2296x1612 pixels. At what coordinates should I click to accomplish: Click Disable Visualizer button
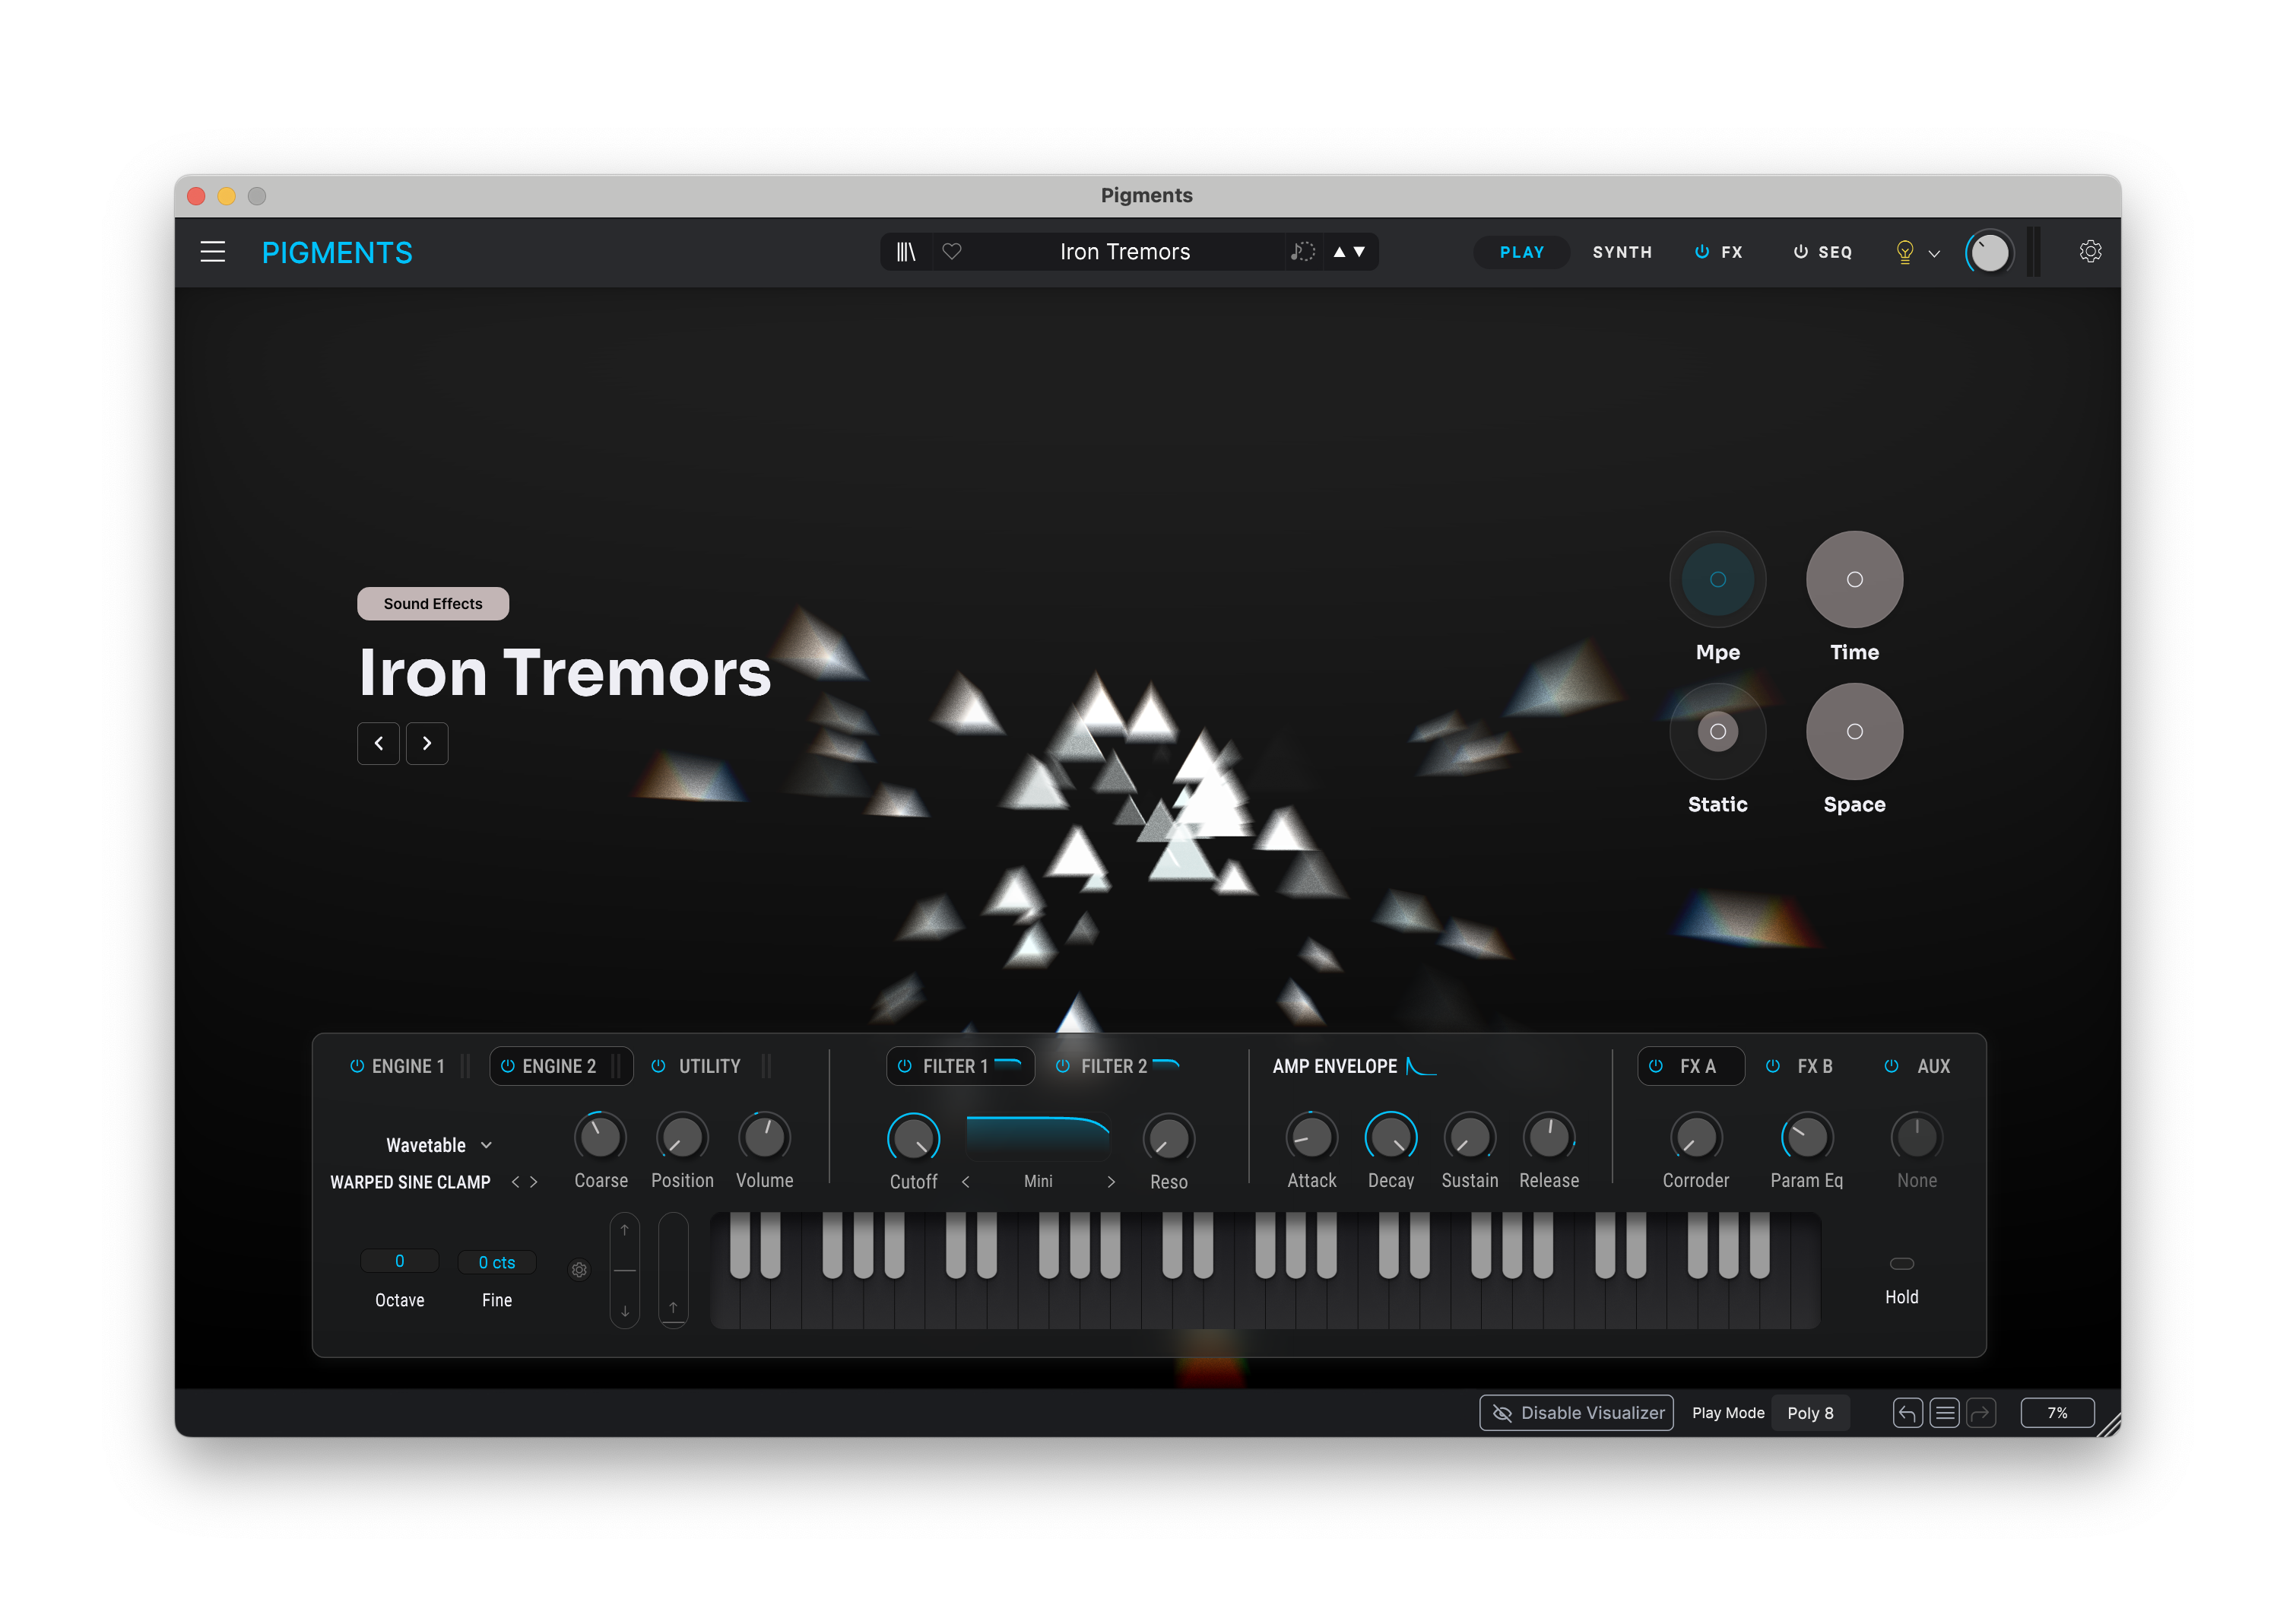pyautogui.click(x=1577, y=1413)
